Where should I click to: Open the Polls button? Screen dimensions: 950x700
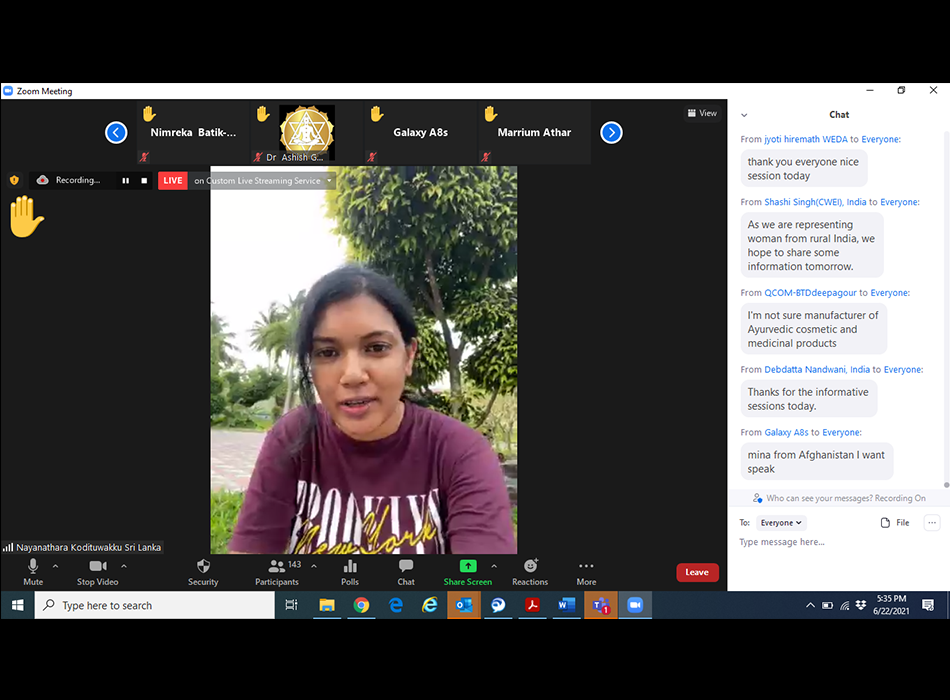point(350,572)
